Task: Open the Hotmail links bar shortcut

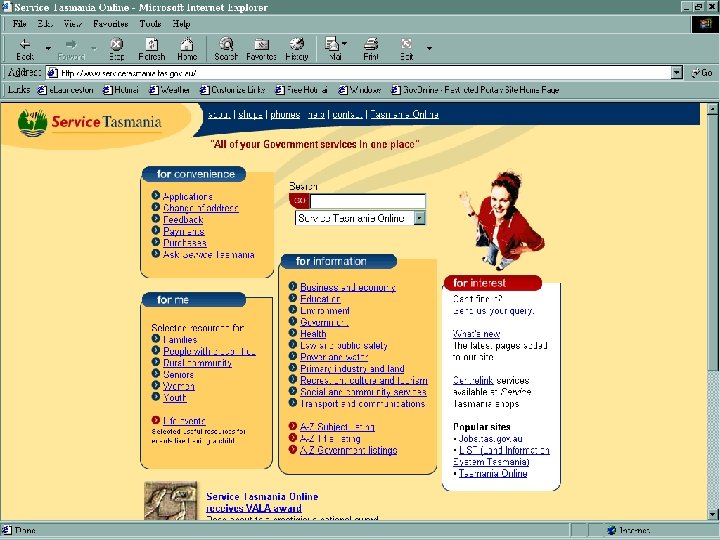Action: [x=121, y=90]
